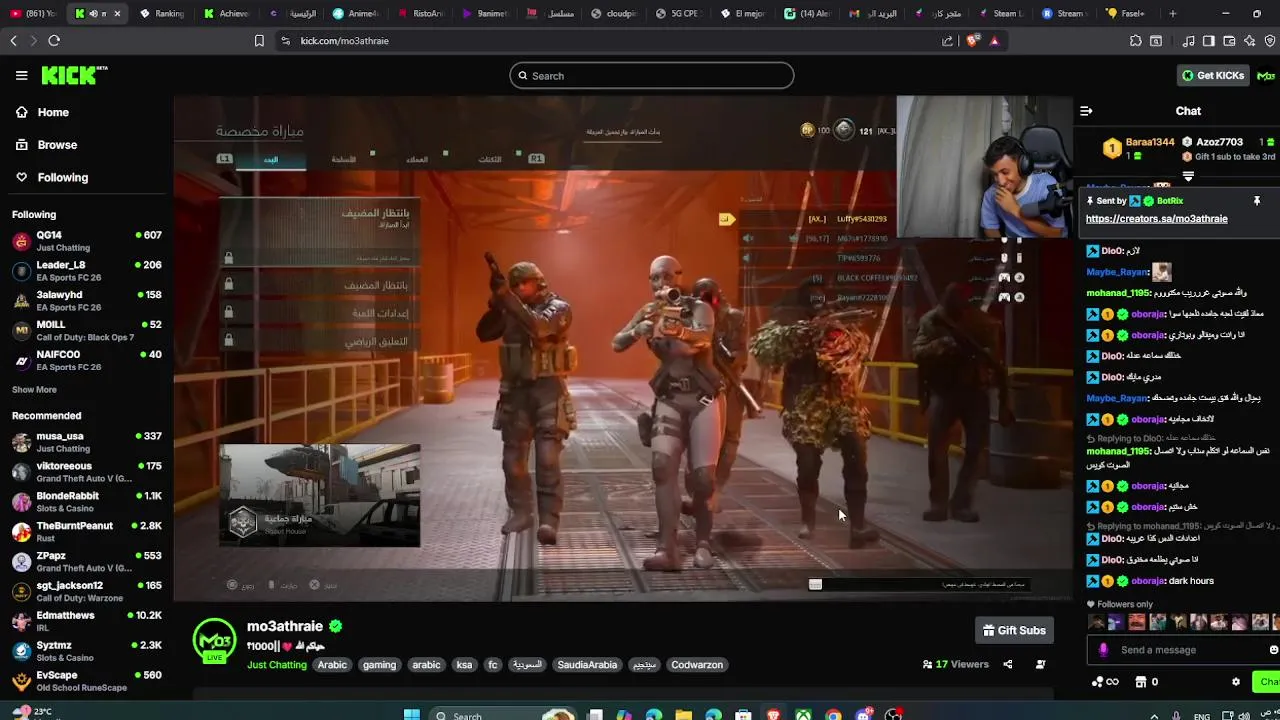Click the pin icon on pinned message
This screenshot has height=720, width=1280.
(1257, 201)
